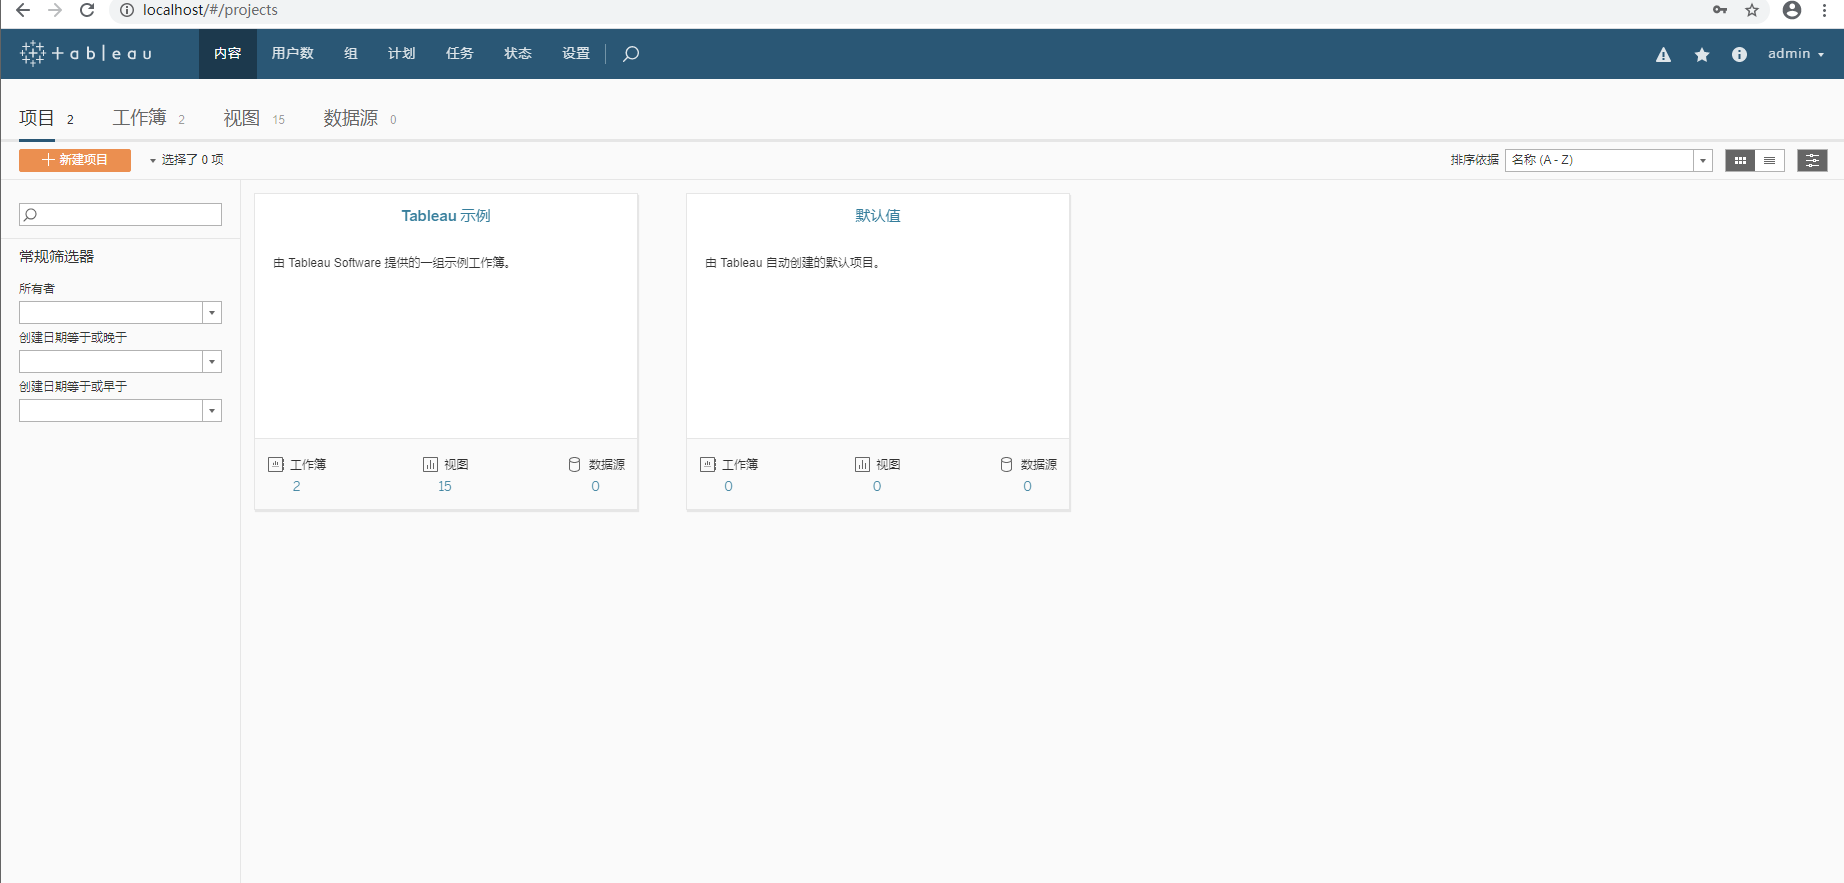Open the 用户数 navigation item
This screenshot has height=883, width=1844.
click(x=293, y=54)
